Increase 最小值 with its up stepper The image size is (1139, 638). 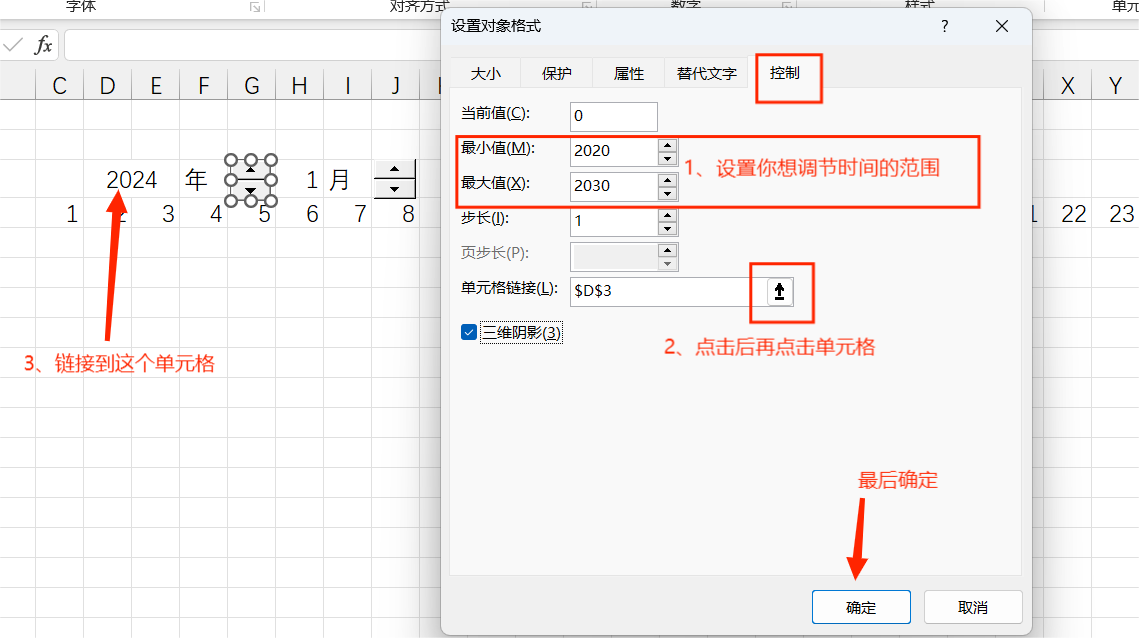668,146
